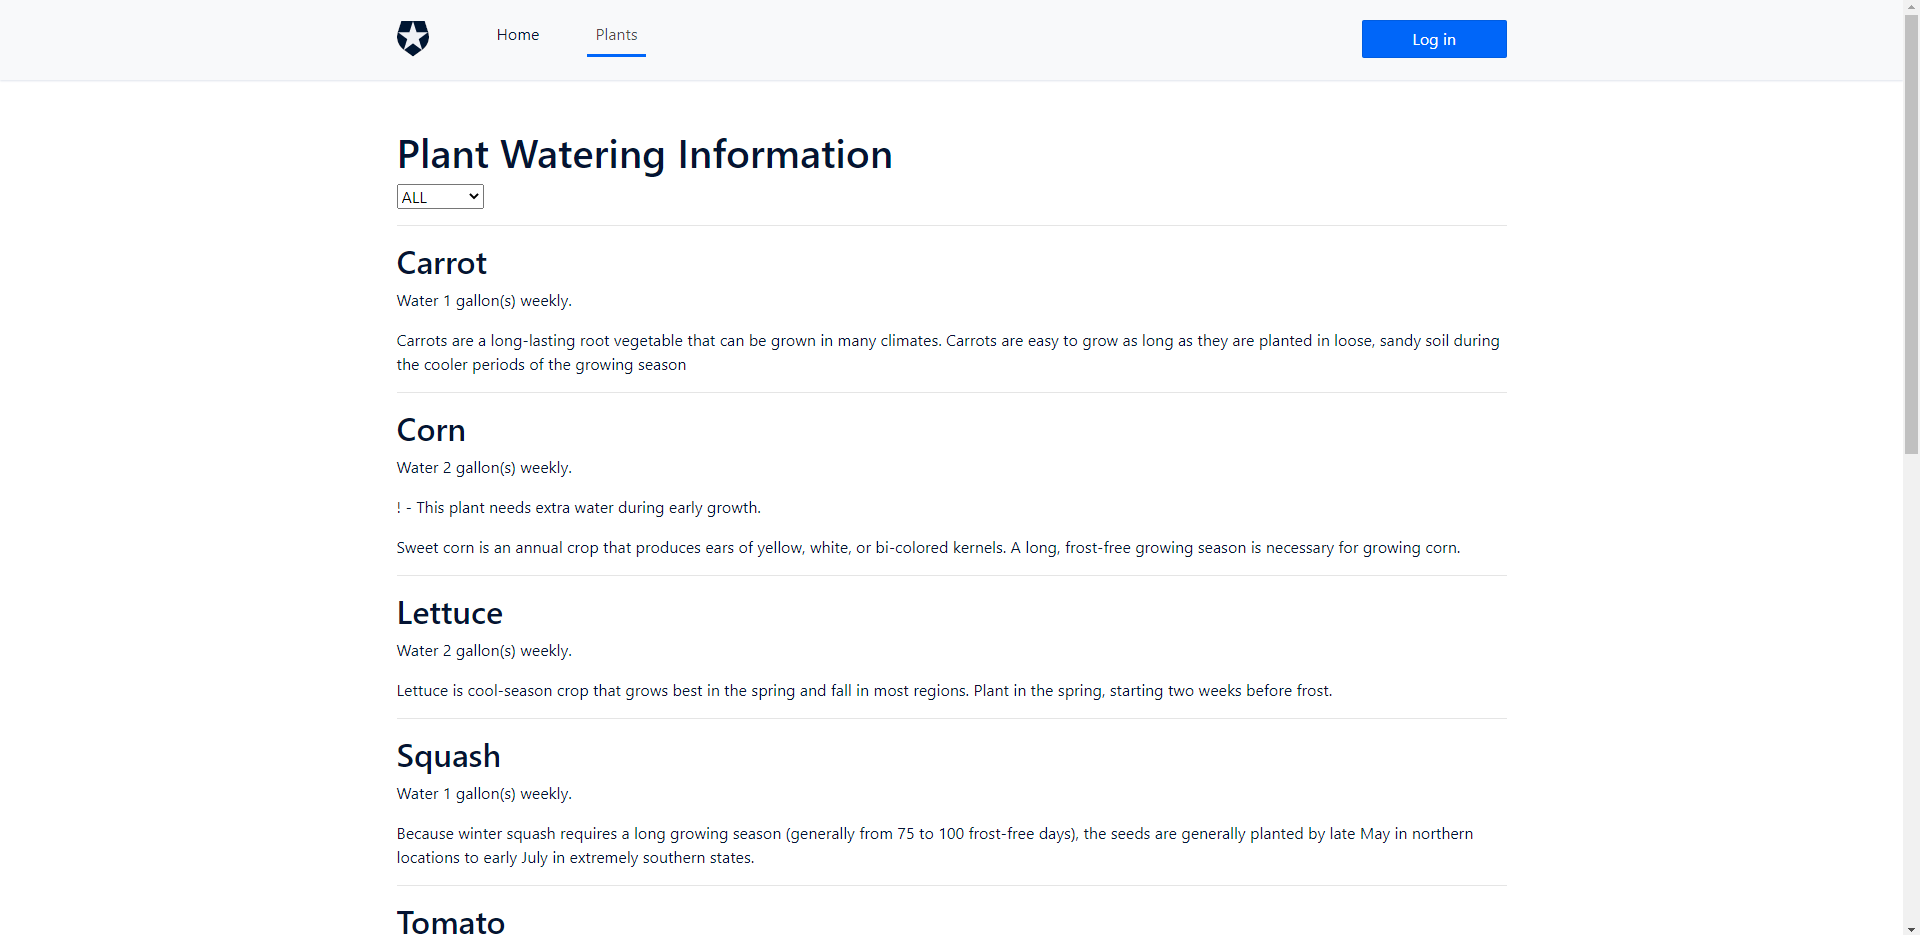Click Carrot's 'Water 1 gallon(s) weekly' text
Screen dimensions: 1920x935
[484, 301]
